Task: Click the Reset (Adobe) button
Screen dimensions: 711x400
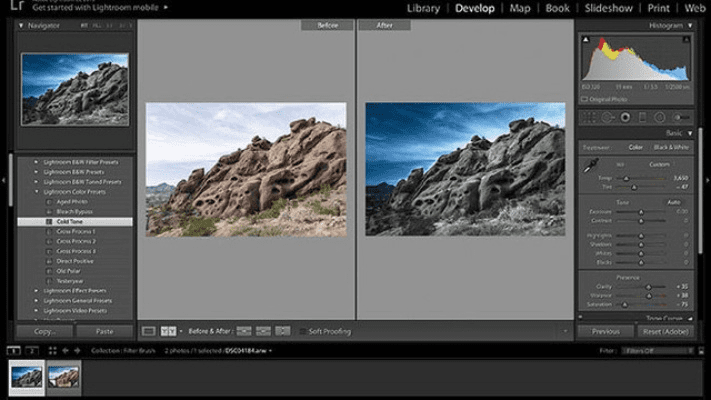Action: pyautogui.click(x=665, y=330)
